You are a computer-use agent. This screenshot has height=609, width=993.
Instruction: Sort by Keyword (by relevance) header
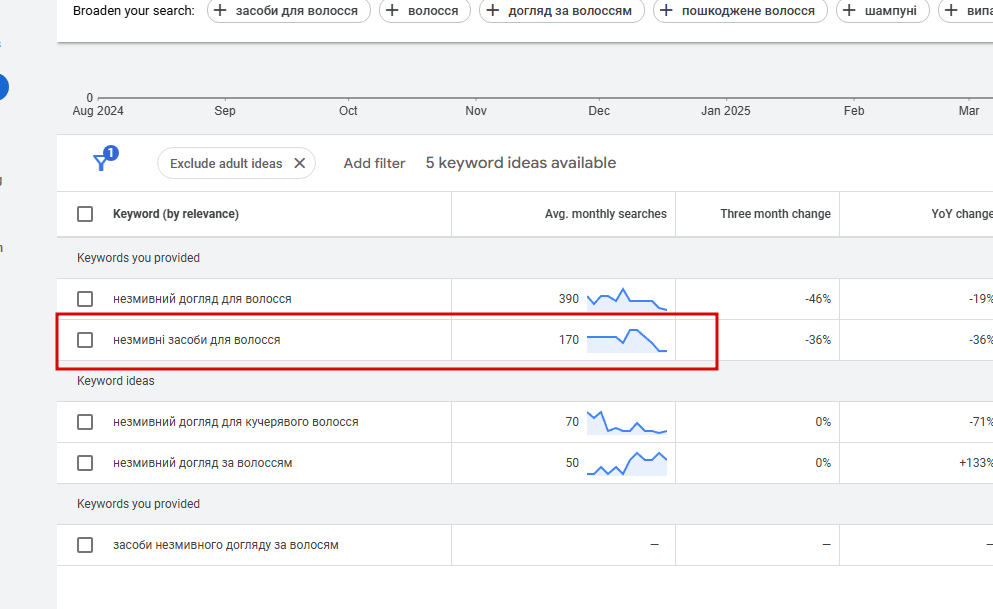coord(175,214)
